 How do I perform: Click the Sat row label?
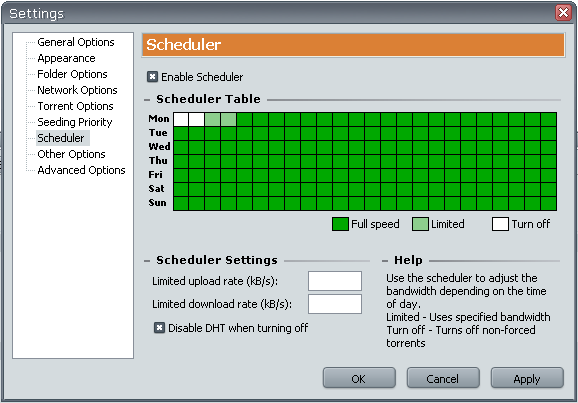[156, 189]
